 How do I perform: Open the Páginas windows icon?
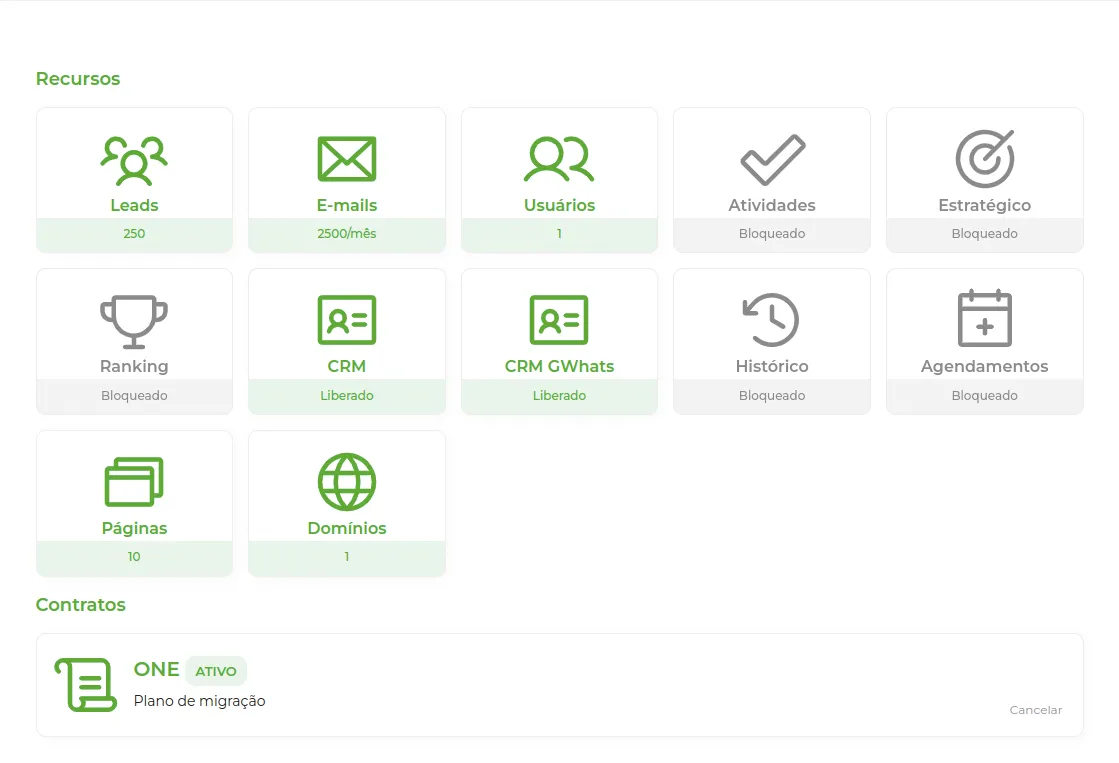click(134, 482)
